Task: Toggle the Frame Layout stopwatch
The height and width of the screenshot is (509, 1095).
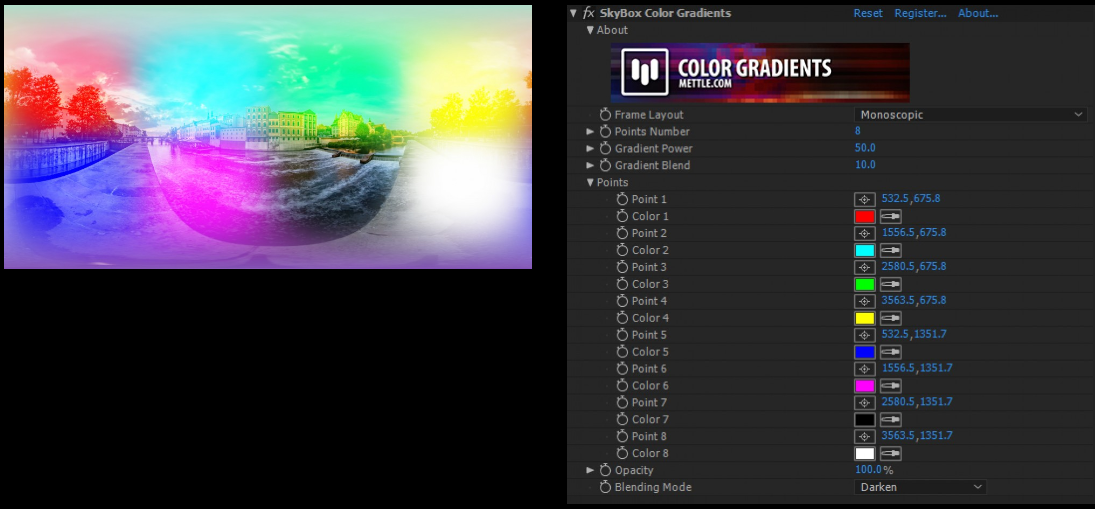Action: pos(605,115)
